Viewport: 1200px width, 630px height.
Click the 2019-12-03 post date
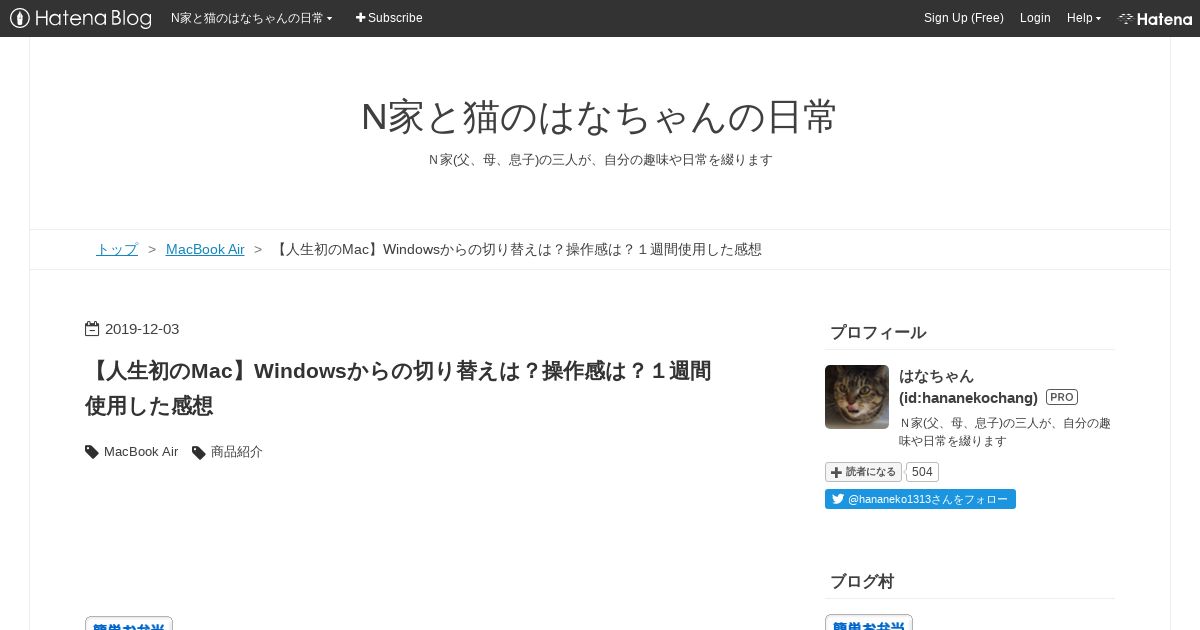coord(142,329)
